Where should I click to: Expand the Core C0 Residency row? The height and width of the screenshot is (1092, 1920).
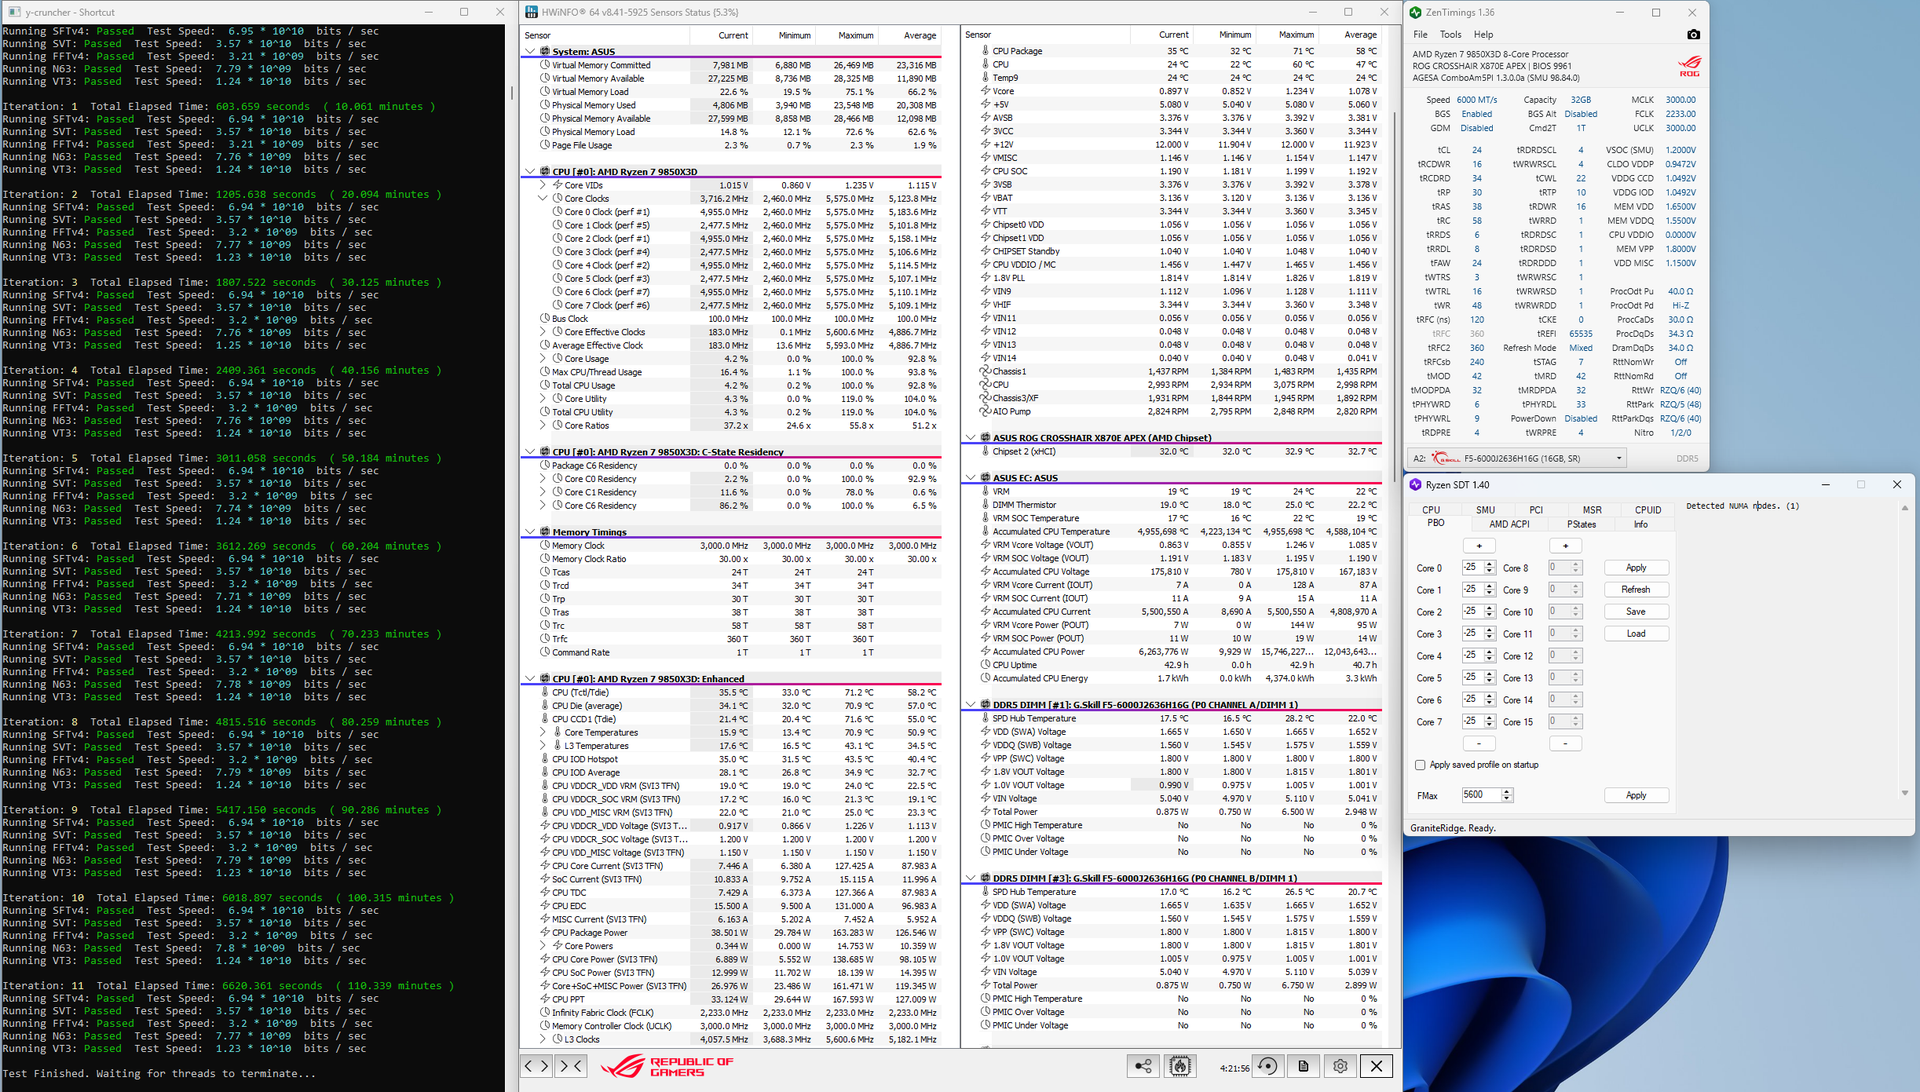[x=543, y=479]
